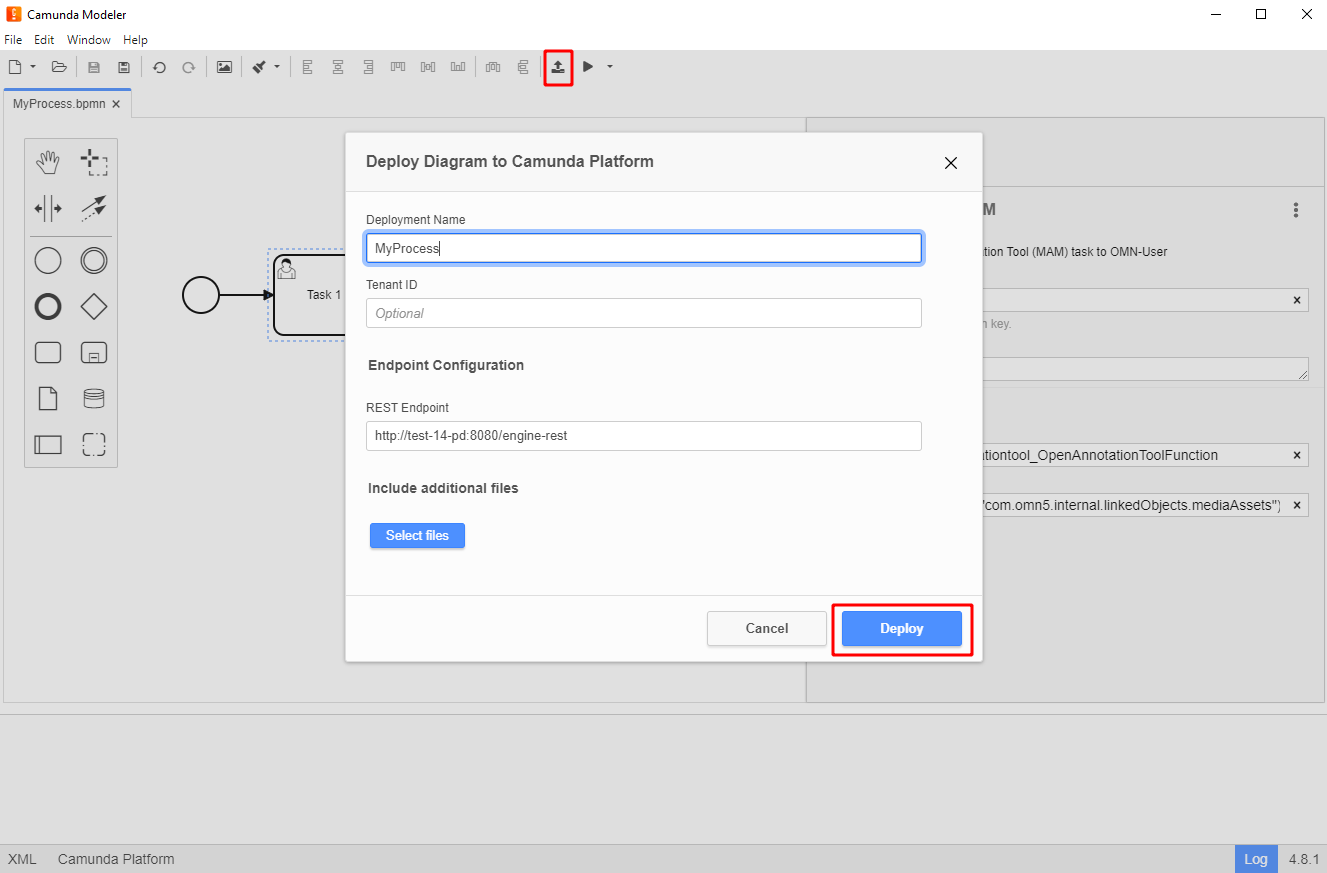Close the Deploy Diagram dialog

[951, 163]
